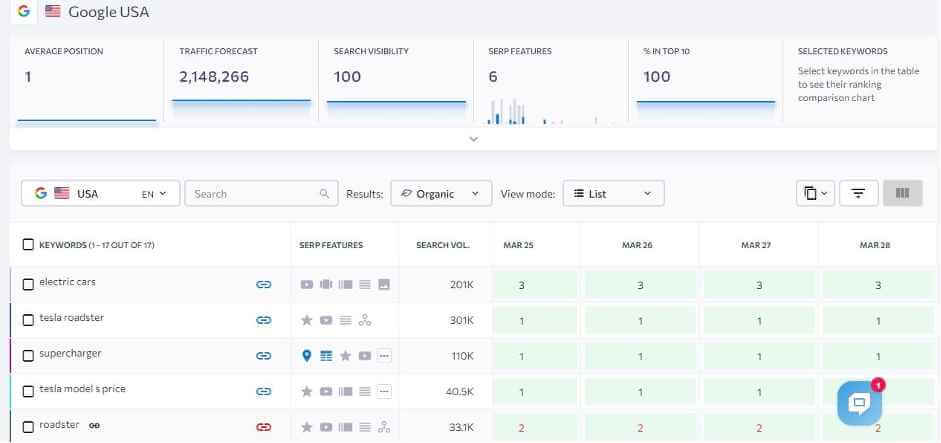
Task: Click the link icon for tesla roadster
Action: point(263,321)
